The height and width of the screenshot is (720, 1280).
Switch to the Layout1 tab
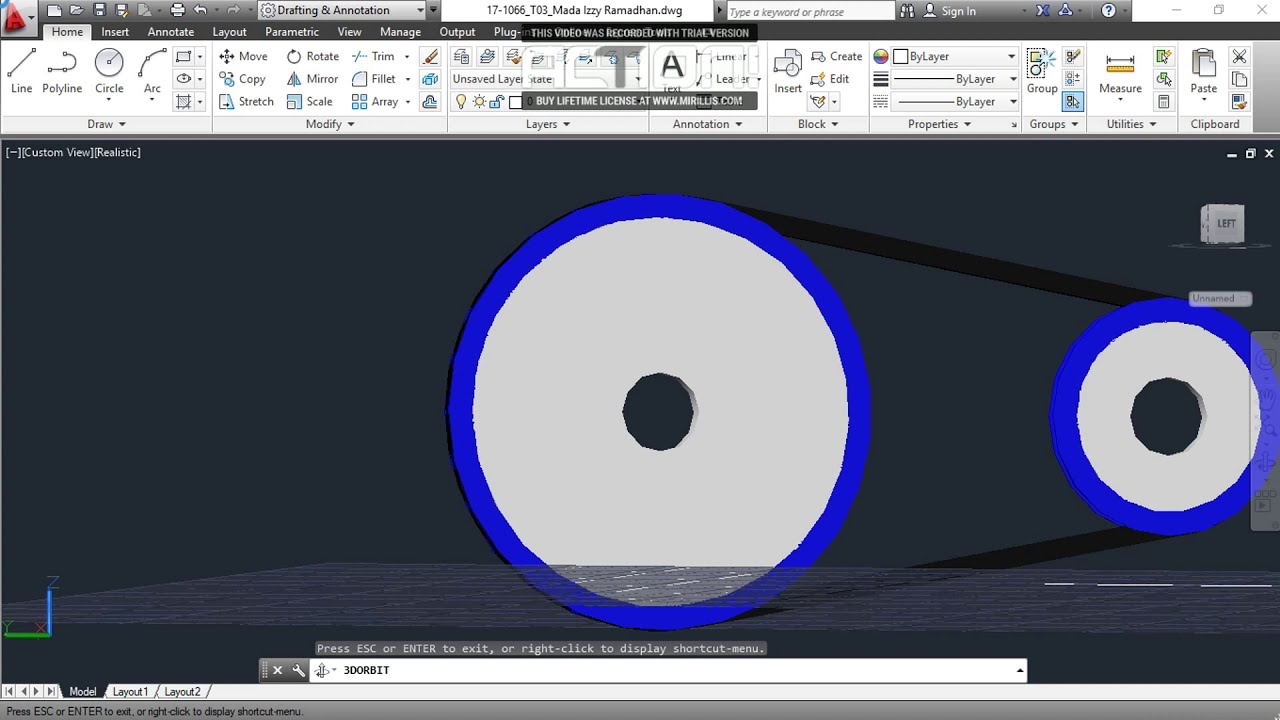(130, 691)
